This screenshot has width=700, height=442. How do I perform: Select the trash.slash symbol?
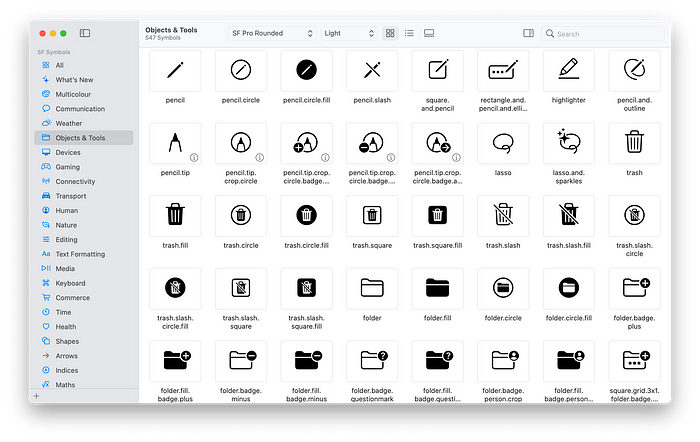[x=503, y=216]
